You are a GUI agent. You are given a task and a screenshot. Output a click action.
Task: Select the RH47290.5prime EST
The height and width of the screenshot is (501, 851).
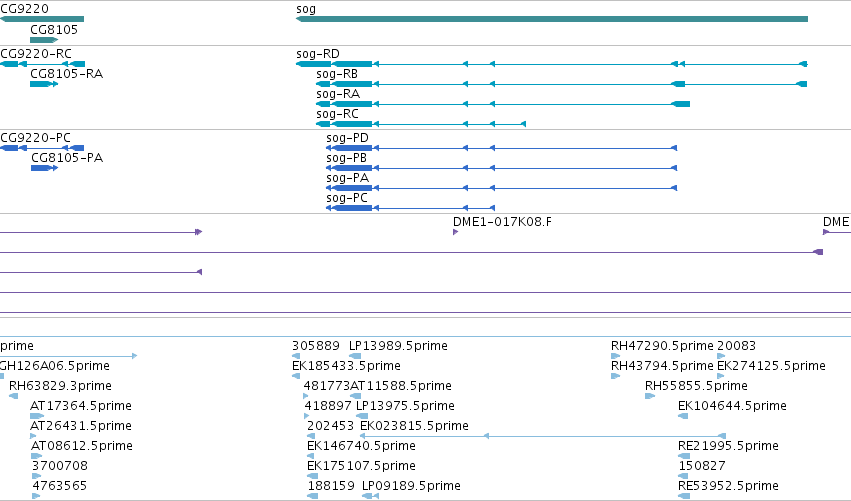point(662,346)
